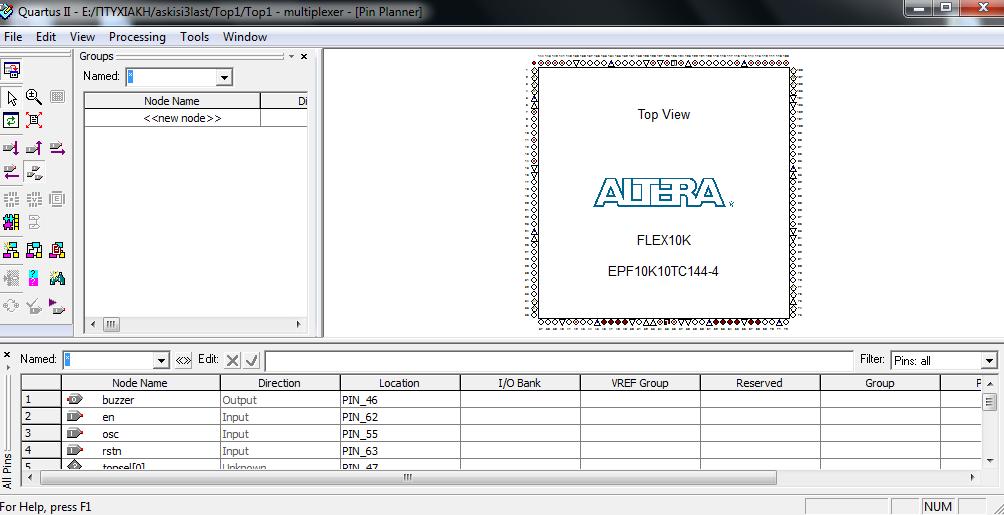Click the blue-yellow-magenta blocks hierarchy icon

coord(34,250)
